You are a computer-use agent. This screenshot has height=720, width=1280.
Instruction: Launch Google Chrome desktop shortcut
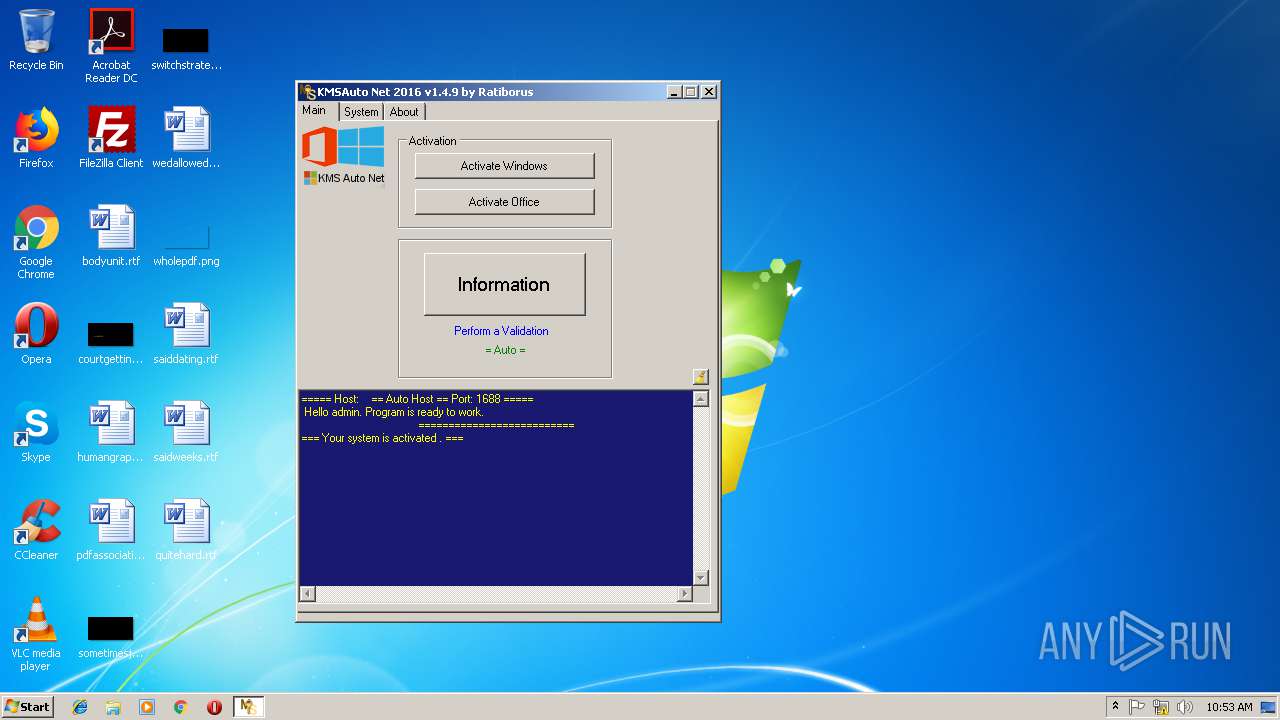tap(36, 242)
